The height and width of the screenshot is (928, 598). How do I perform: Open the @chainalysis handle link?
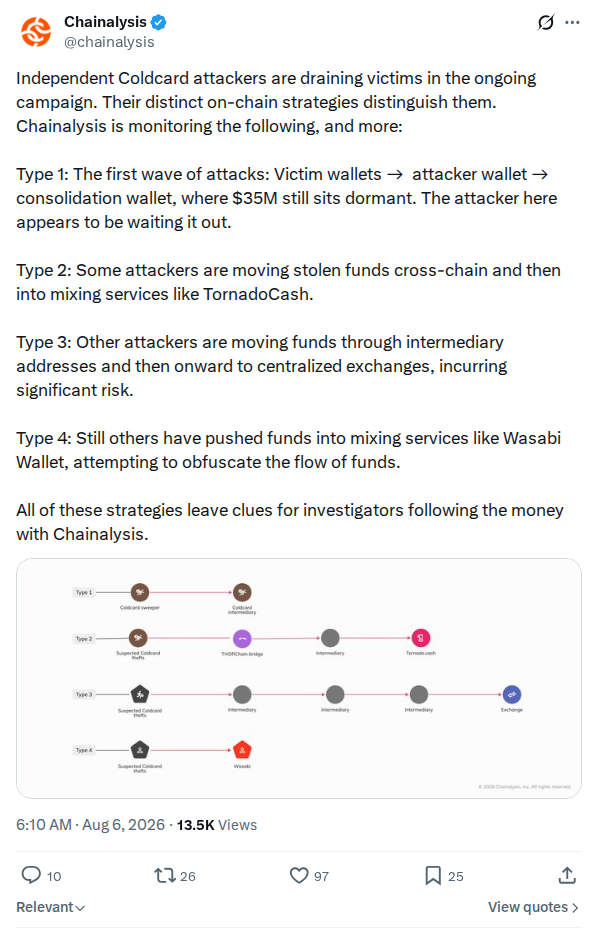click(x=109, y=42)
